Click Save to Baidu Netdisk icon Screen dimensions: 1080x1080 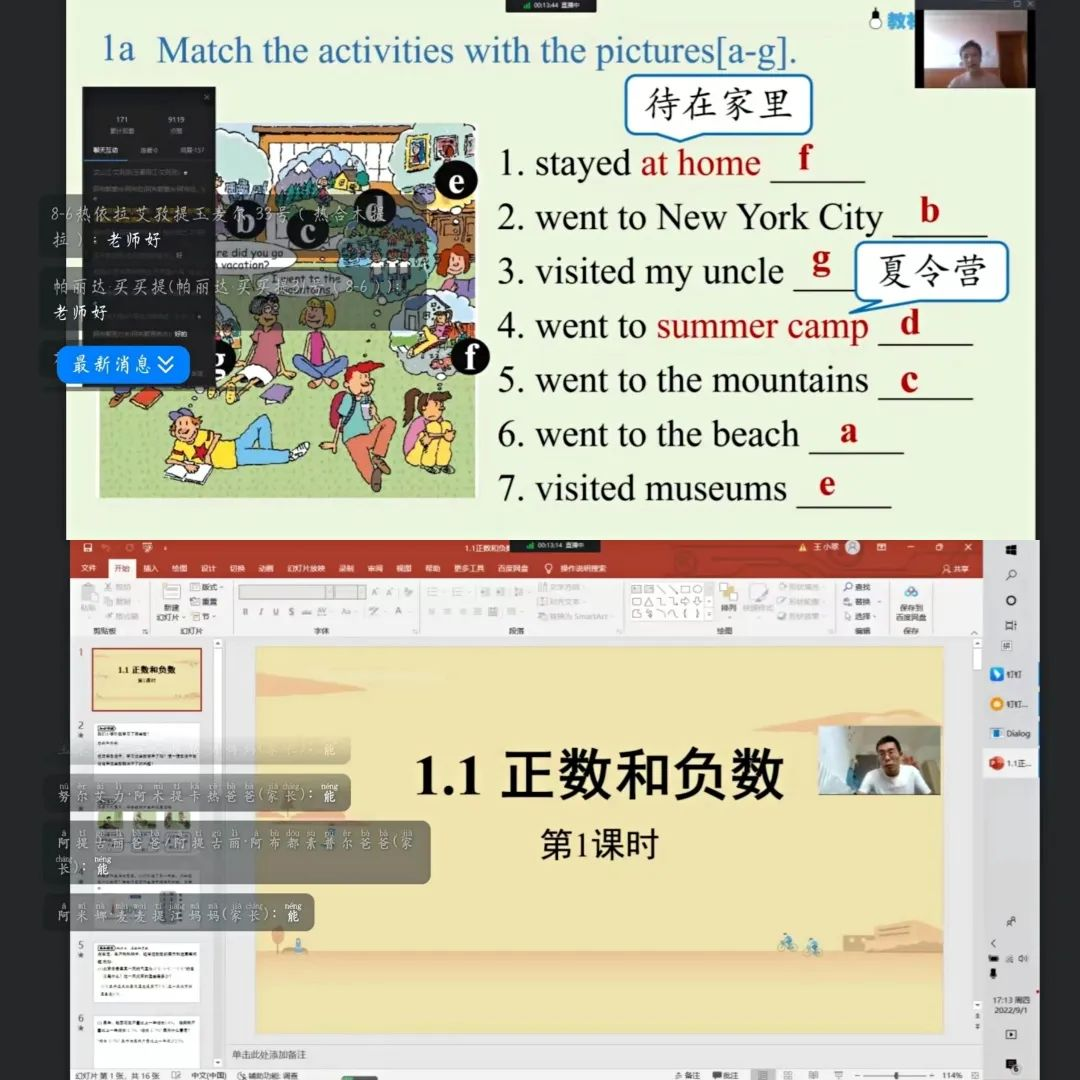910,599
